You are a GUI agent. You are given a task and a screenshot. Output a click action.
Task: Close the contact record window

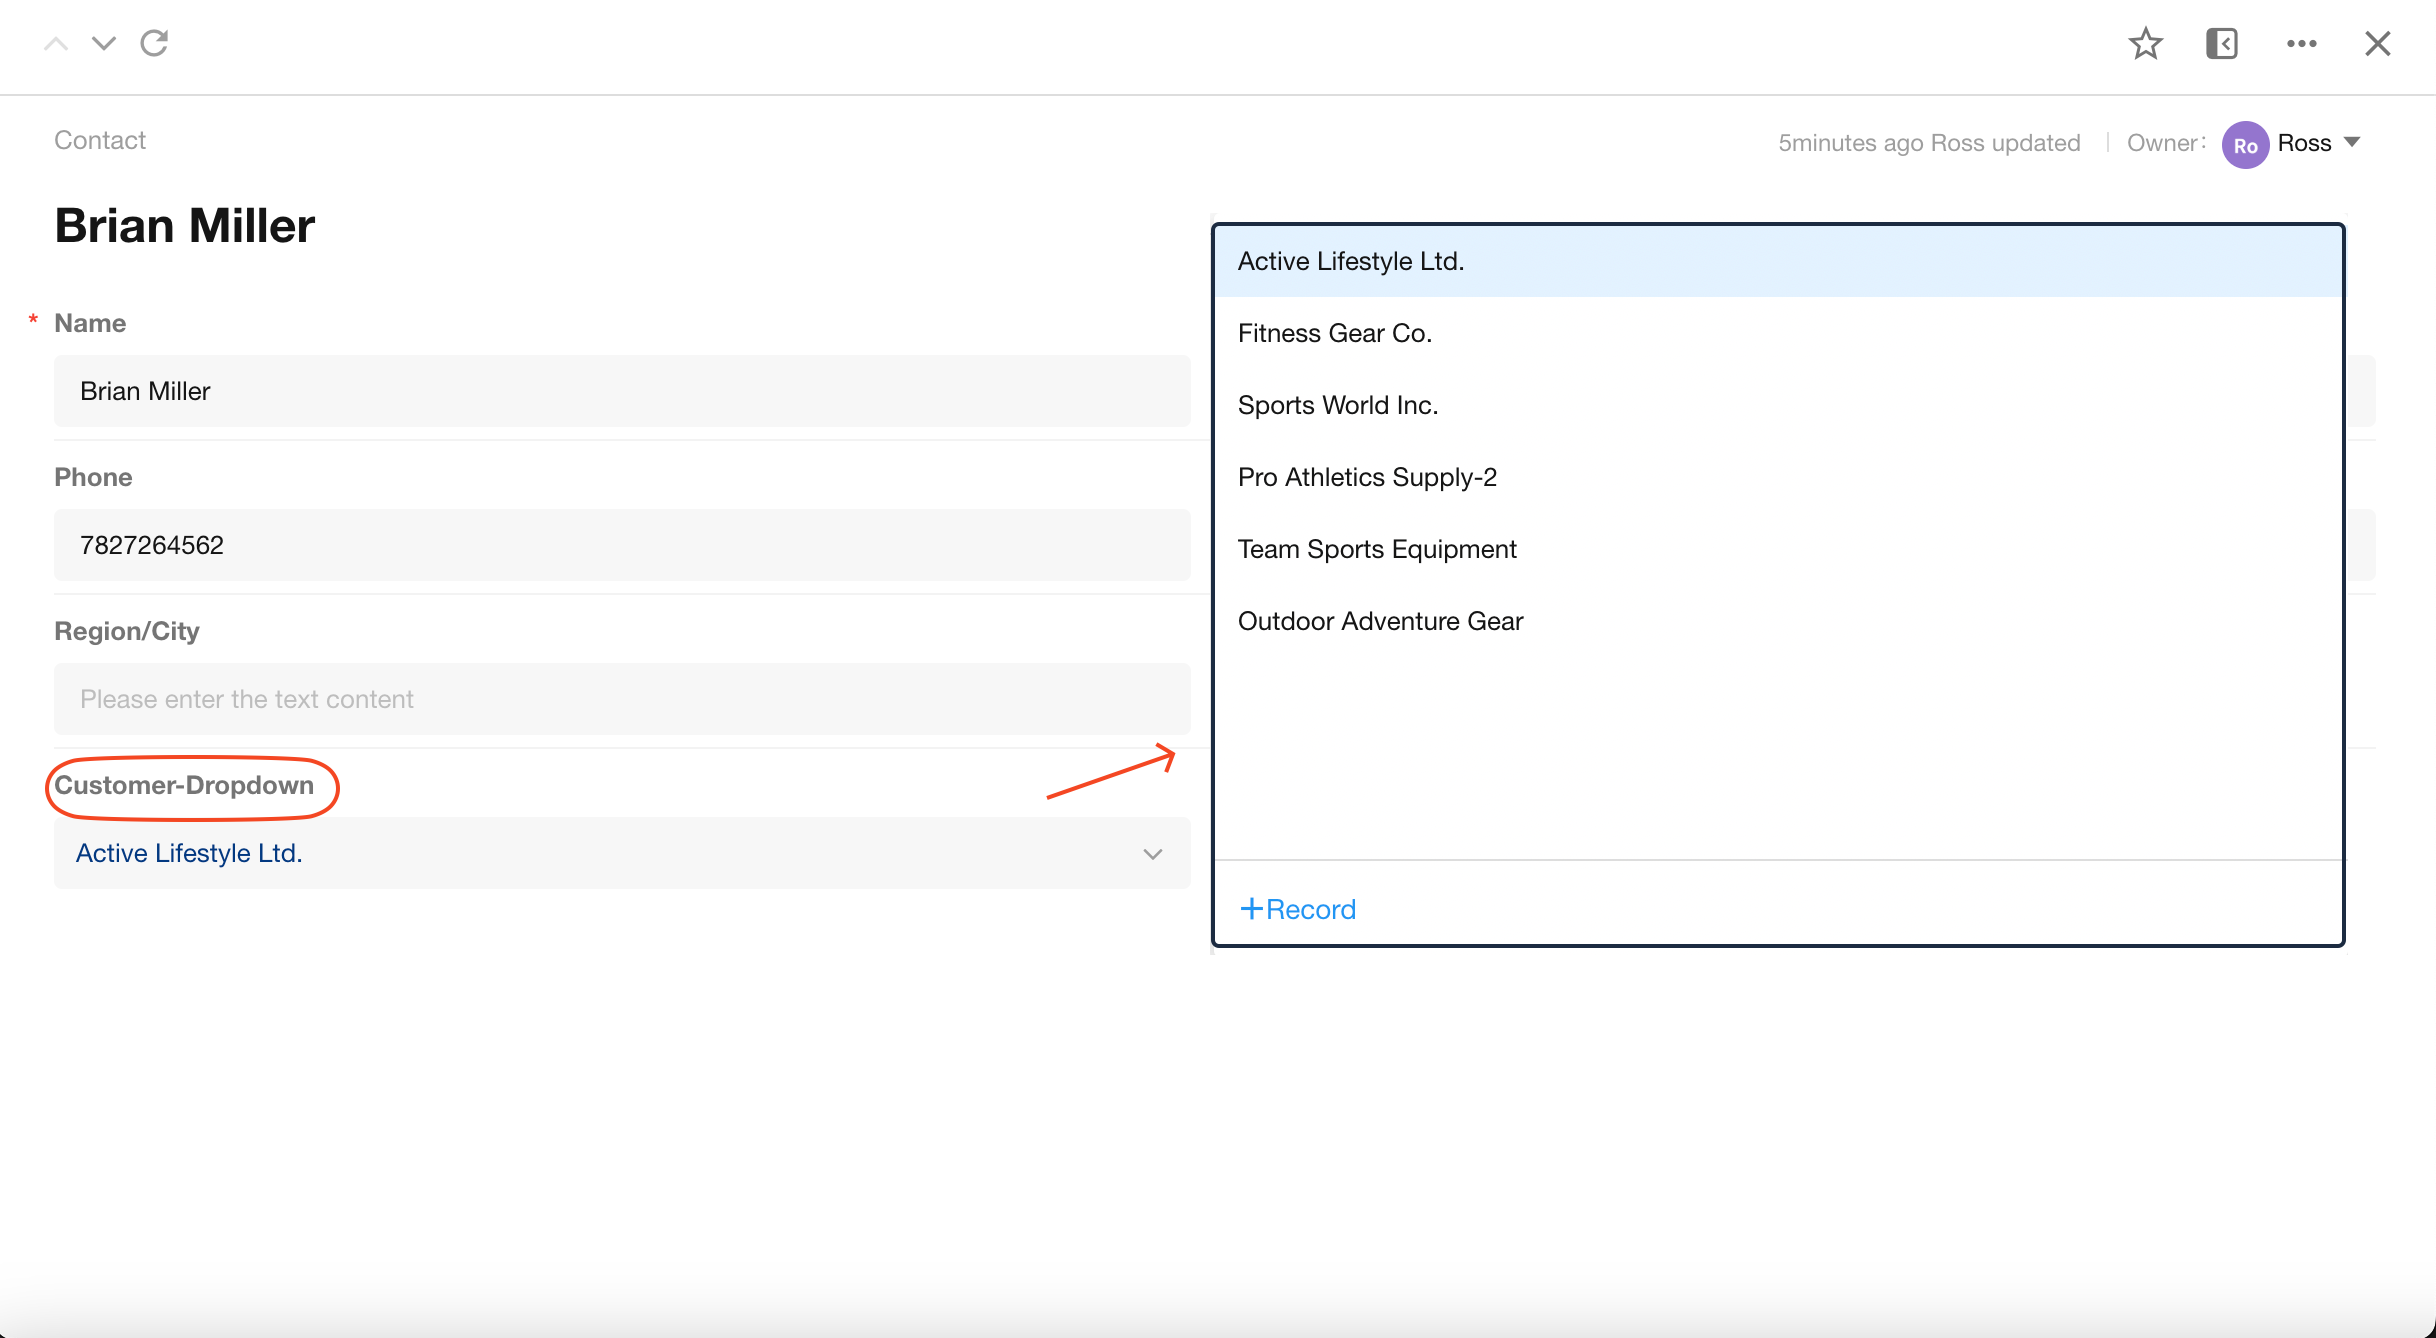pyautogui.click(x=2377, y=43)
